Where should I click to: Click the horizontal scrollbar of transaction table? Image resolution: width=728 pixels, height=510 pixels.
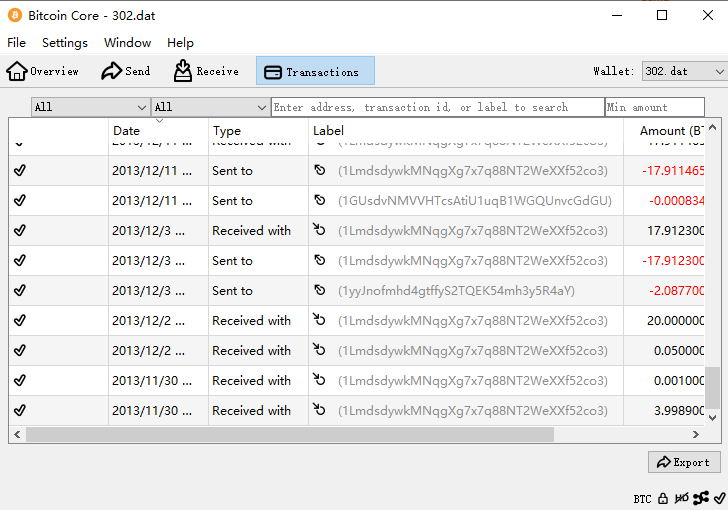290,434
